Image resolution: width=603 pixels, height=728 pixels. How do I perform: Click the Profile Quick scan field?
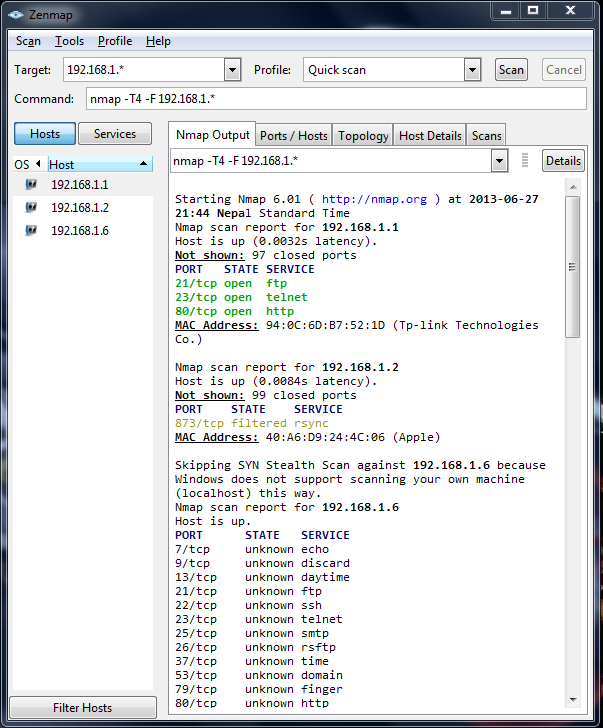pos(384,70)
